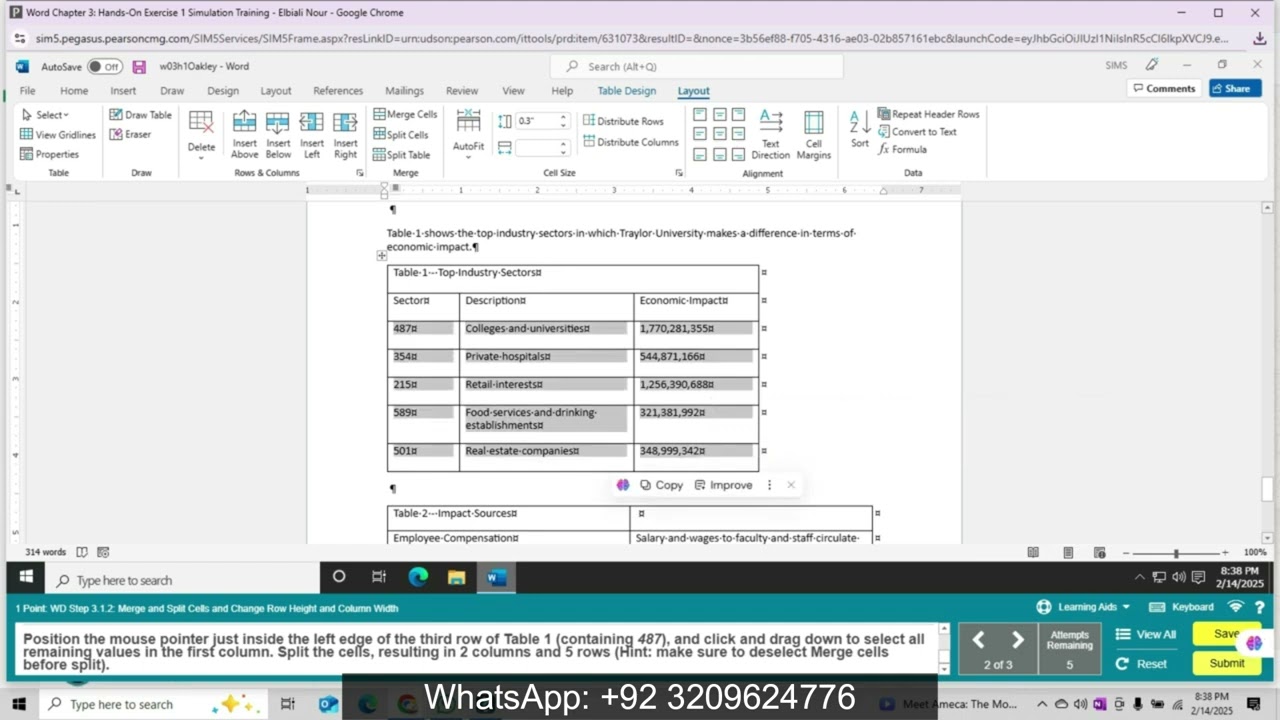1280x720 pixels.
Task: Open more options in floating toolbar
Action: (769, 485)
